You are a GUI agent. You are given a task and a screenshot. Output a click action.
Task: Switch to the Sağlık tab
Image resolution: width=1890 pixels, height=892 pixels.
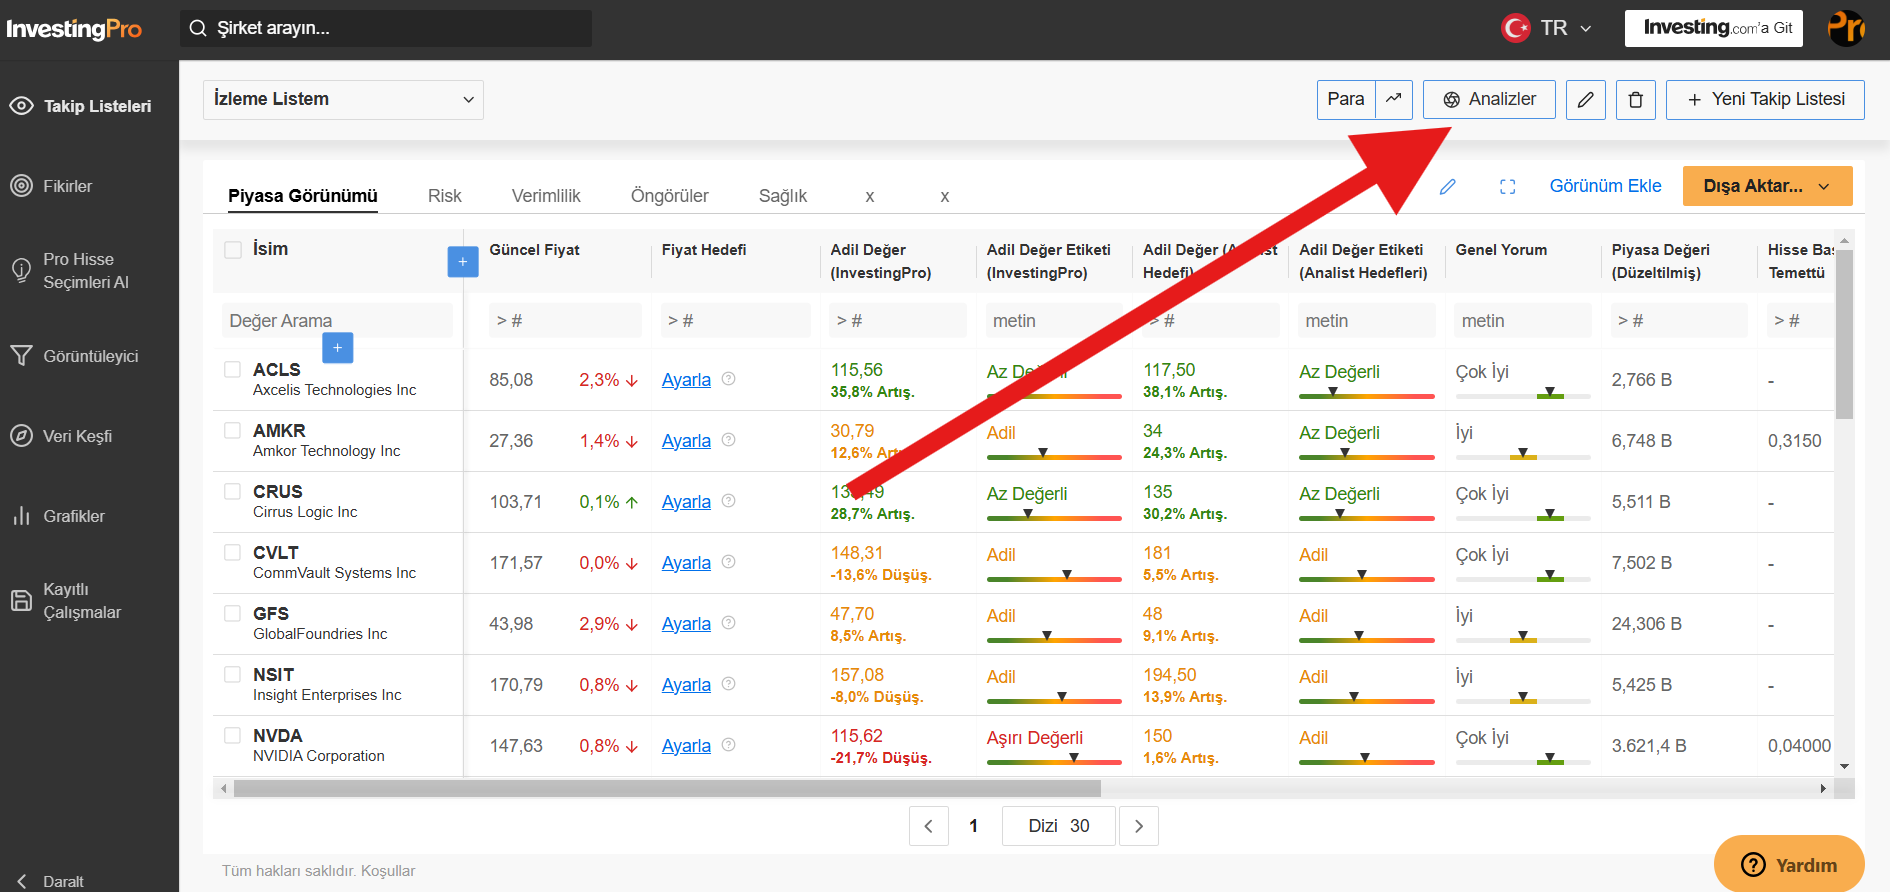[782, 196]
